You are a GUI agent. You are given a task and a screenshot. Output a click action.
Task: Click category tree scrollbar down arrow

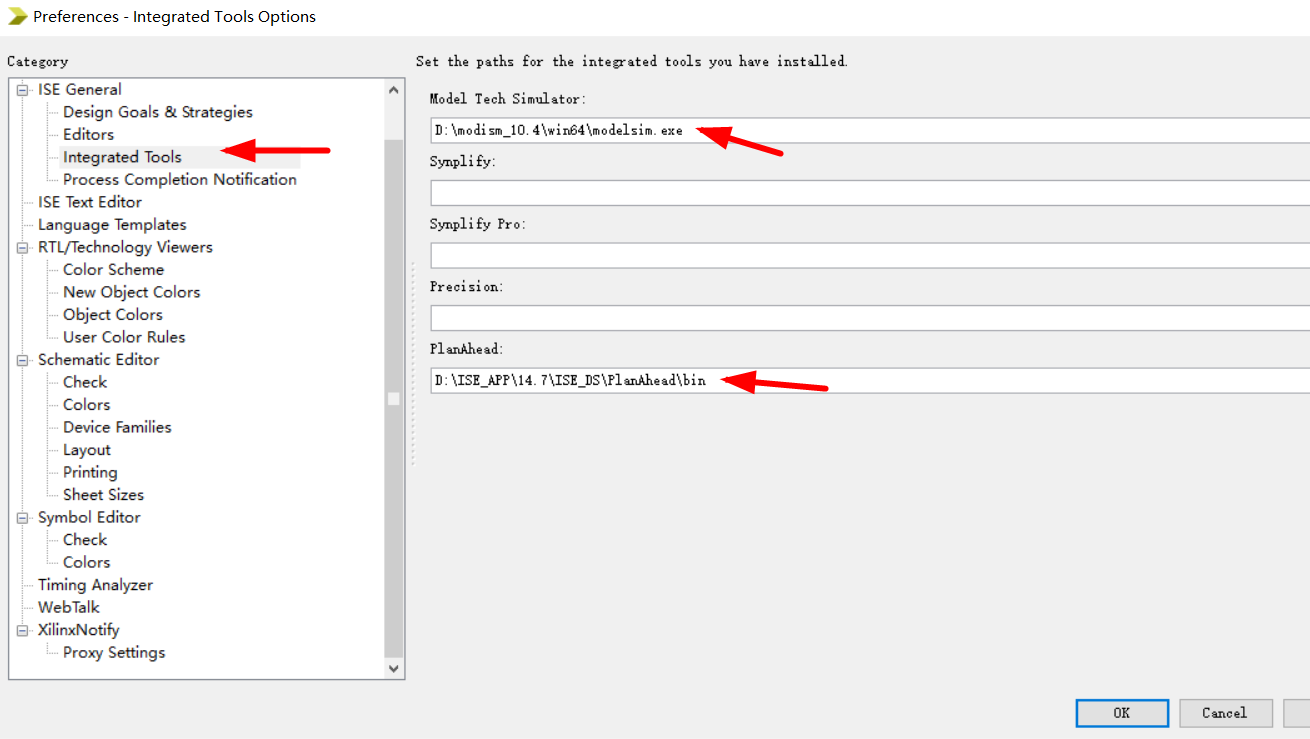tap(394, 668)
